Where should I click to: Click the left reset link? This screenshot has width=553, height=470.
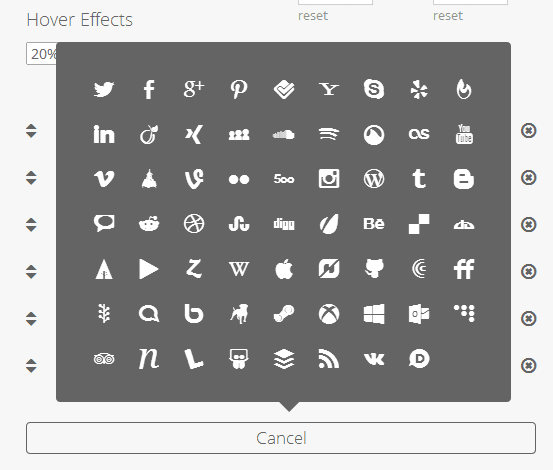[313, 16]
